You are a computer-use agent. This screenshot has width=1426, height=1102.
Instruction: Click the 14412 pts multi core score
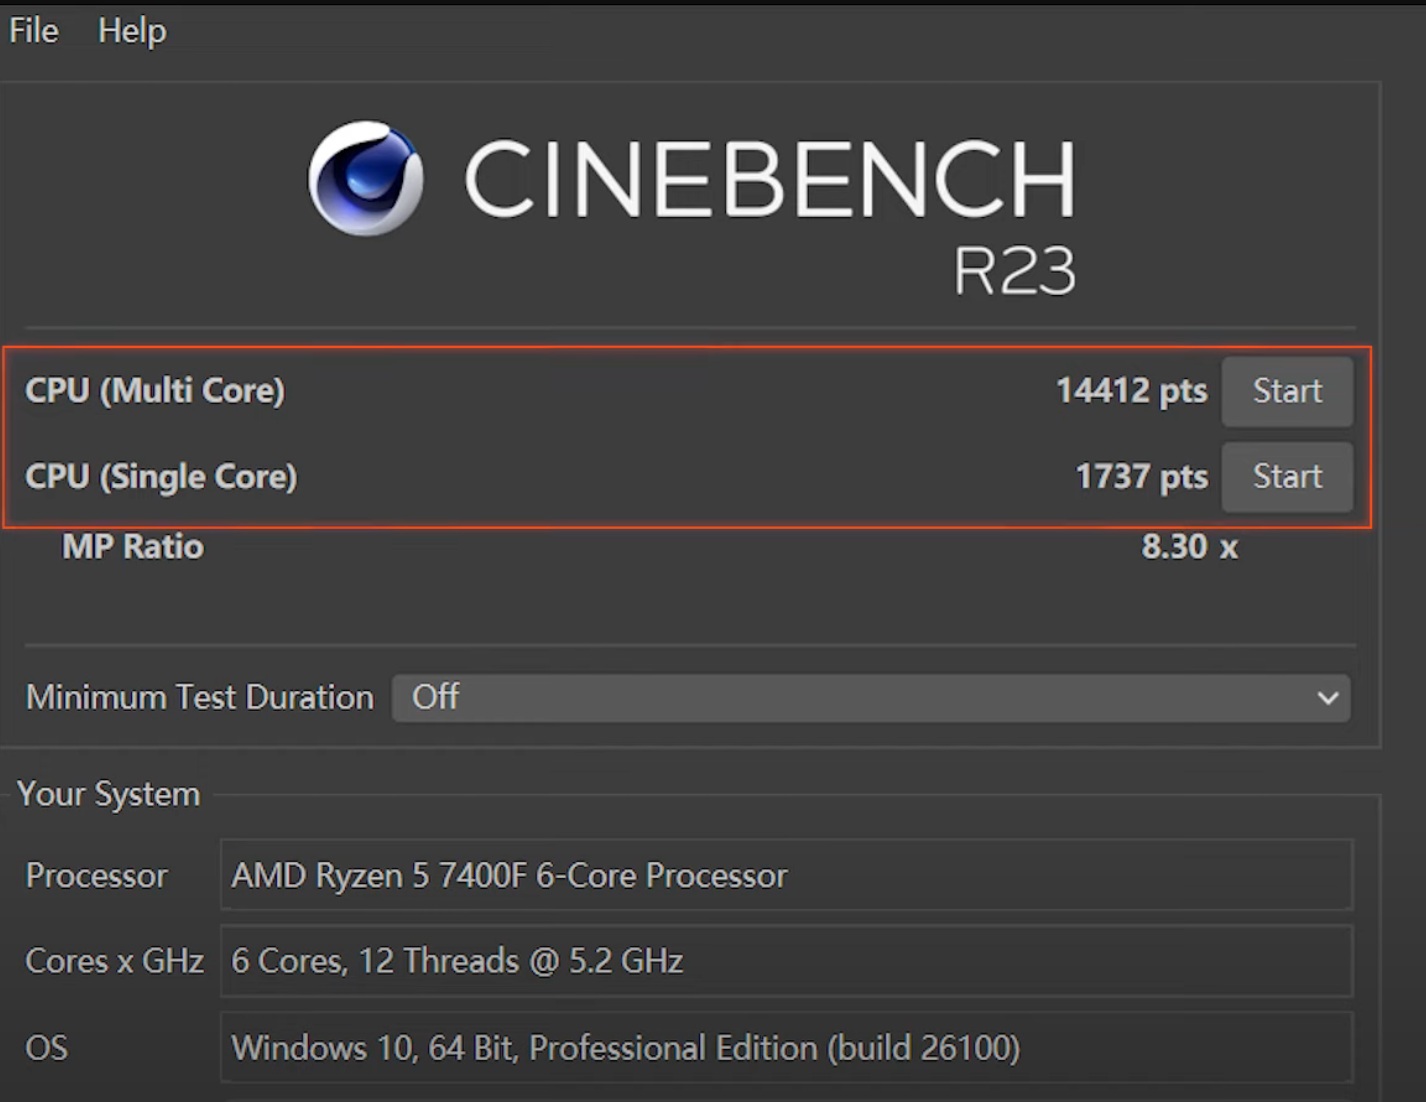point(1131,390)
